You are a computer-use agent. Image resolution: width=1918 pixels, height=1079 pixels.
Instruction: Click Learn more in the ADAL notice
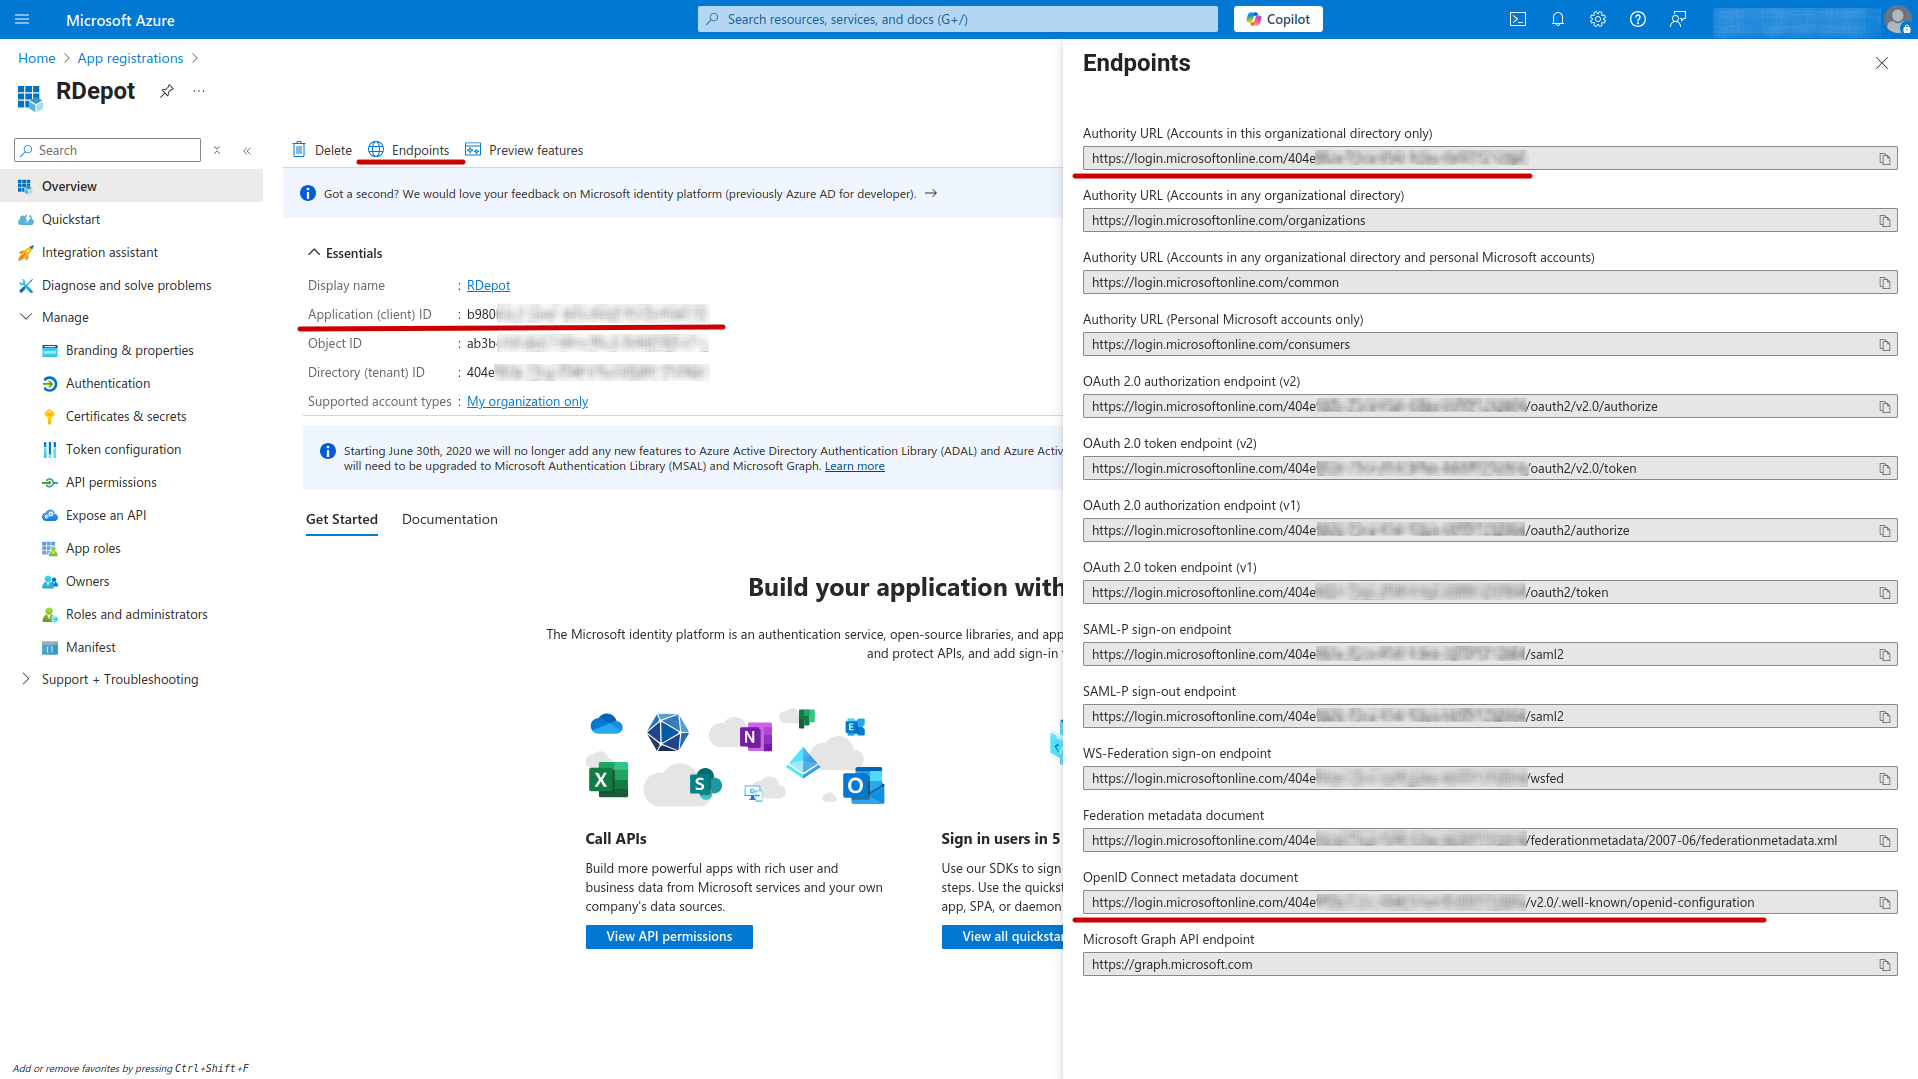click(x=854, y=466)
